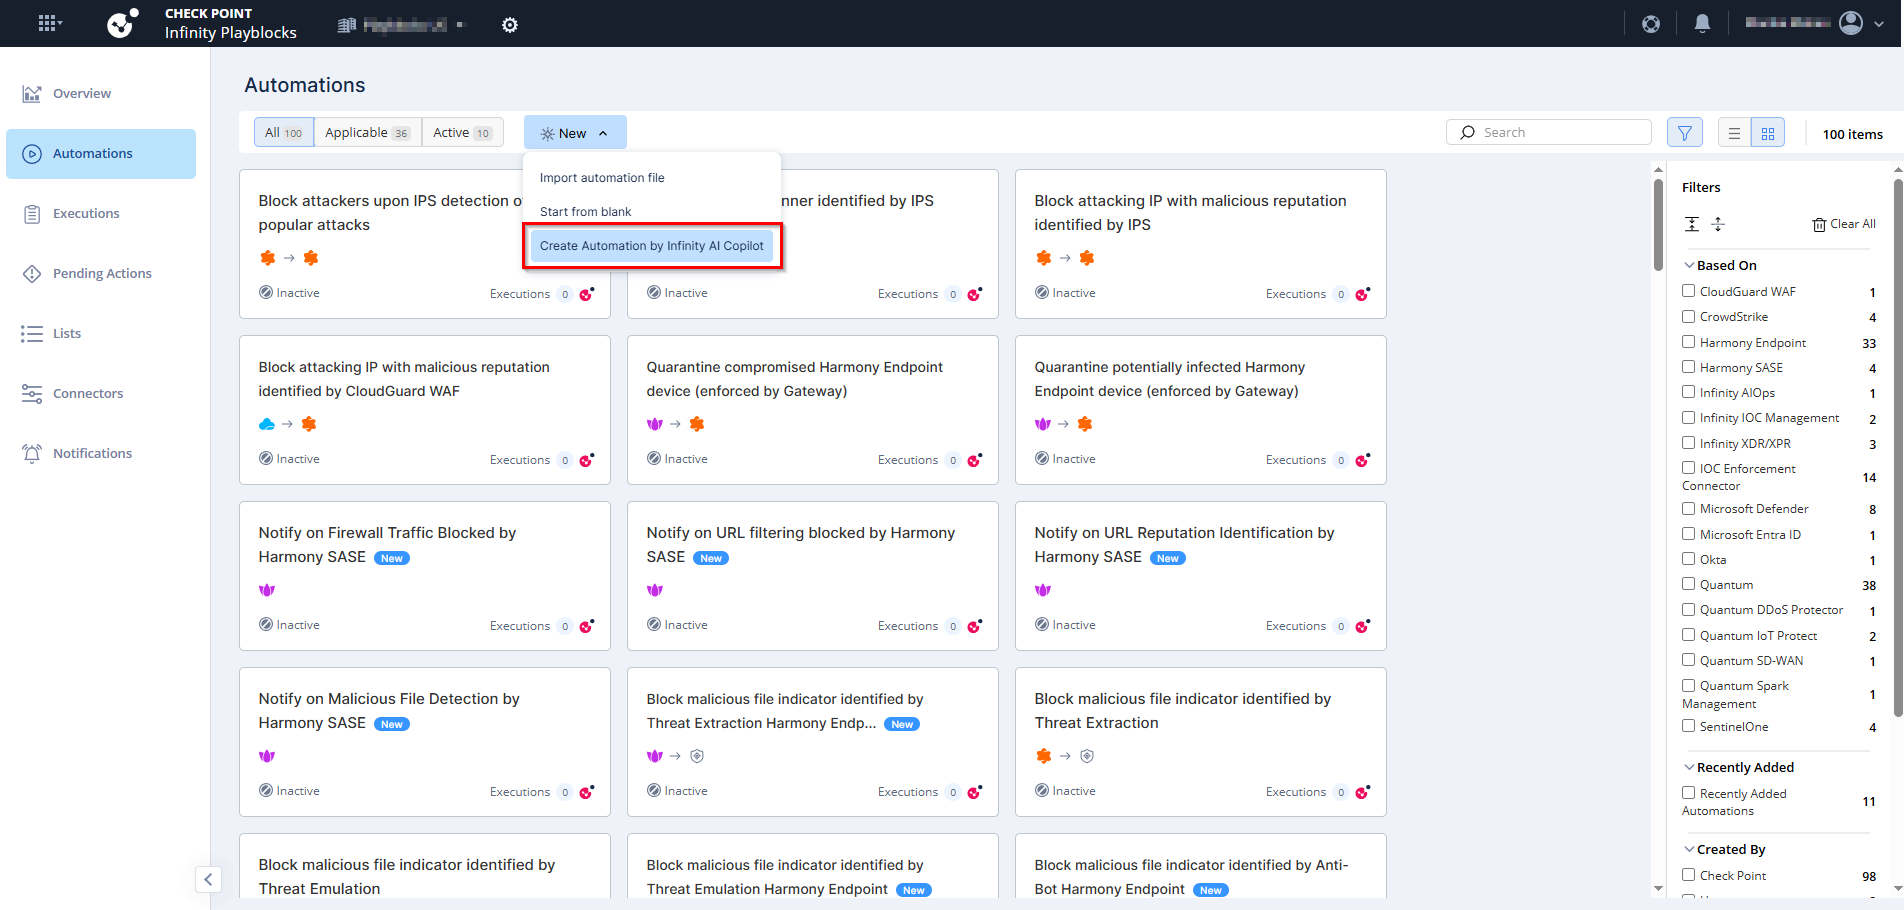The image size is (1904, 910).
Task: Choose Start from blank
Action: [x=585, y=212]
